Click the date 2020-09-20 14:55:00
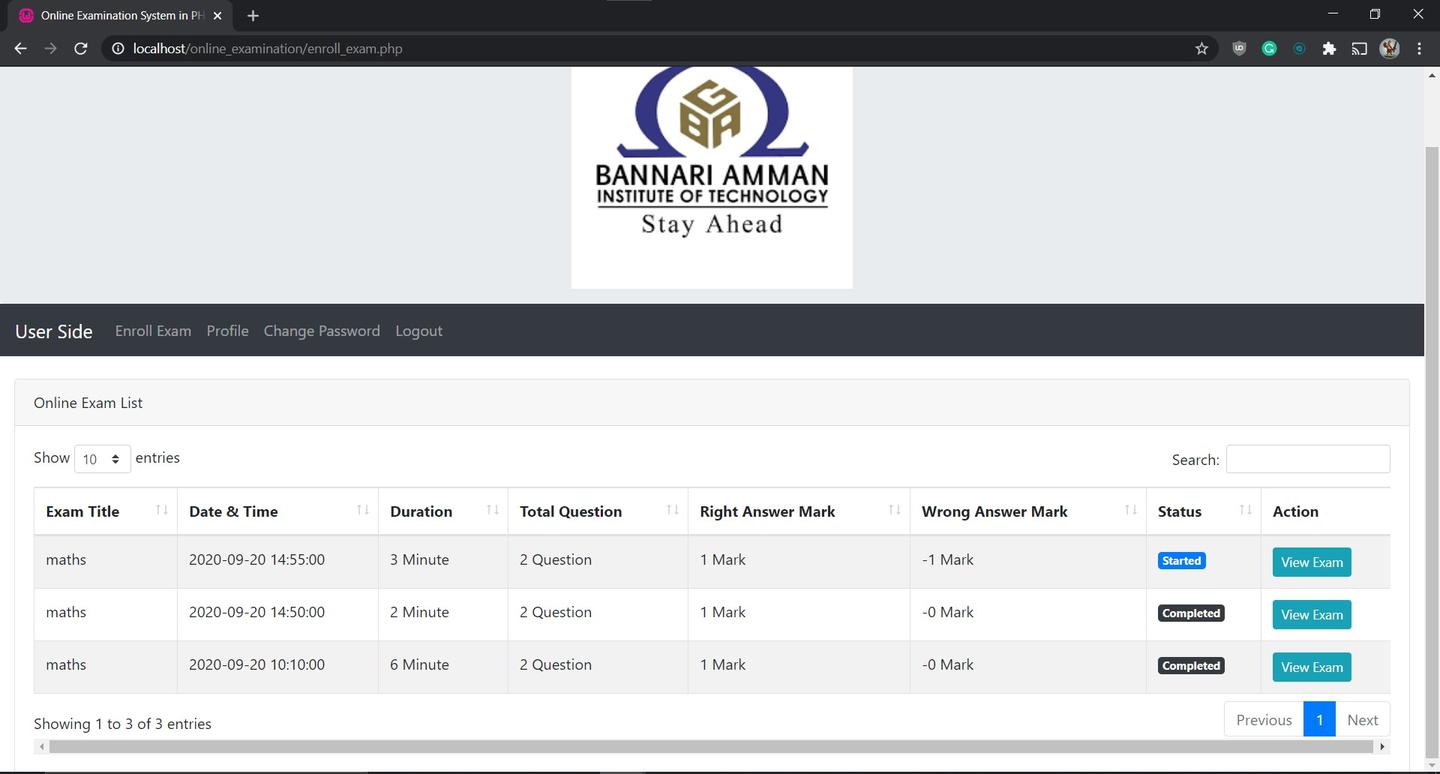 (x=257, y=560)
